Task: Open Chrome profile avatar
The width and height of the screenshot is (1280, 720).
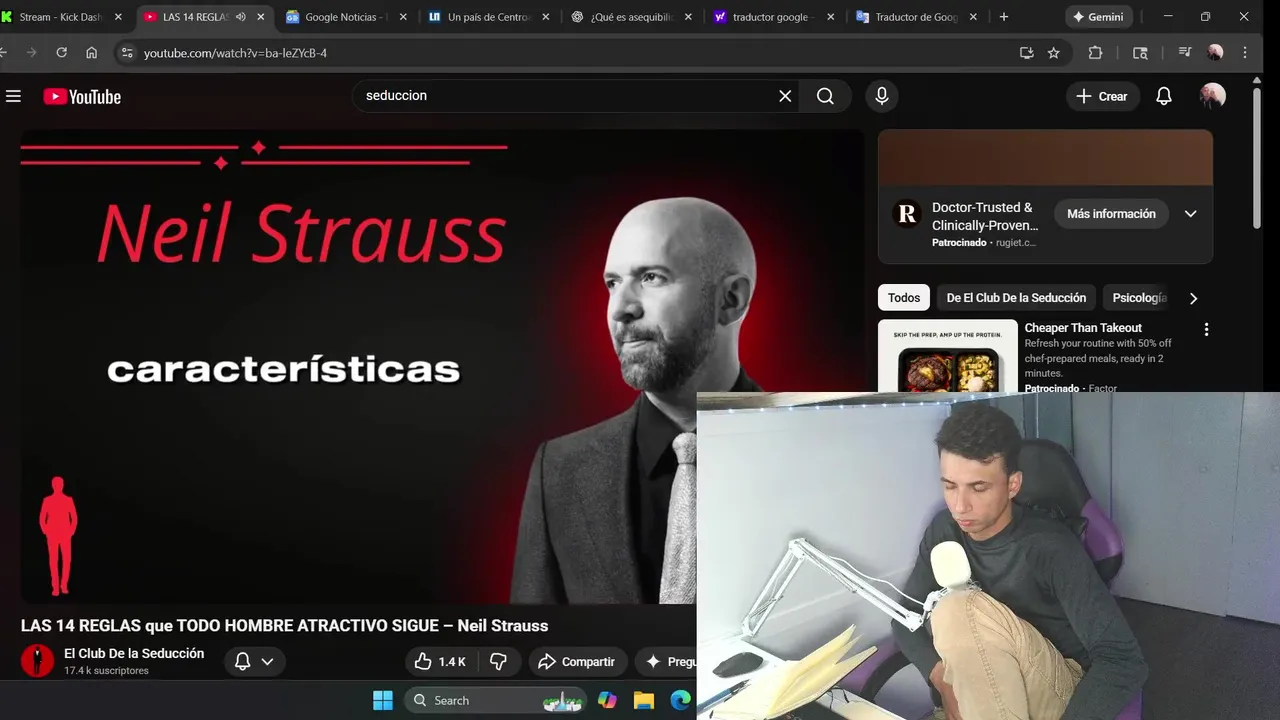Action: (x=1215, y=53)
